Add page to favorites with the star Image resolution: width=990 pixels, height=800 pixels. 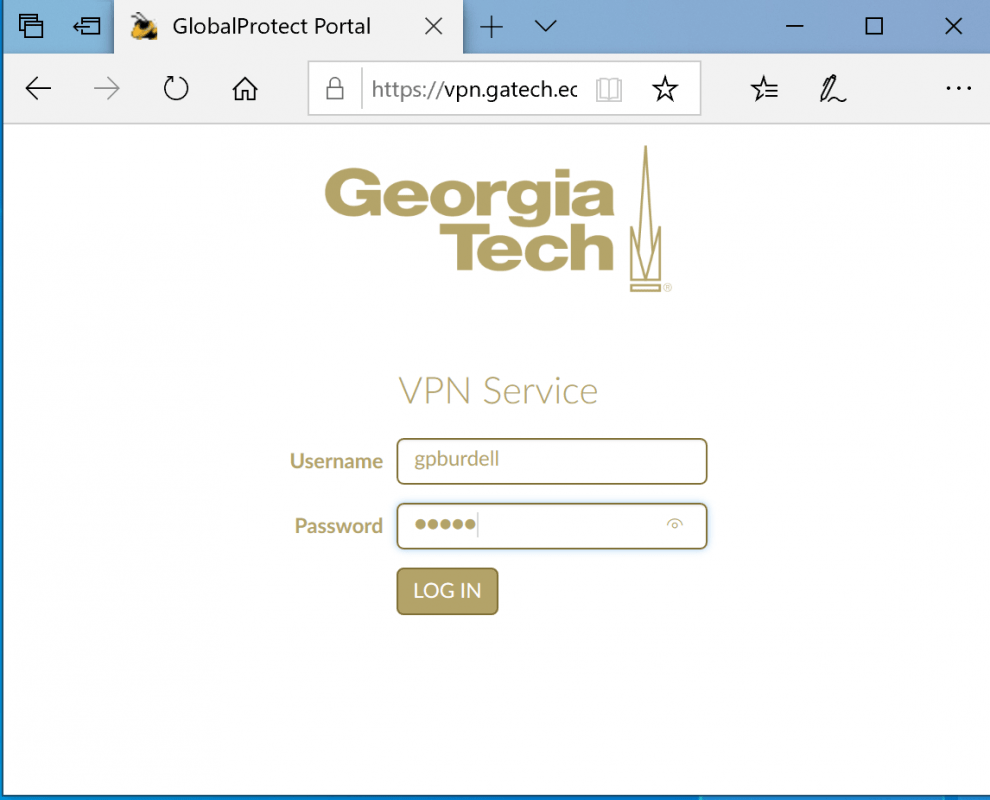[x=665, y=89]
